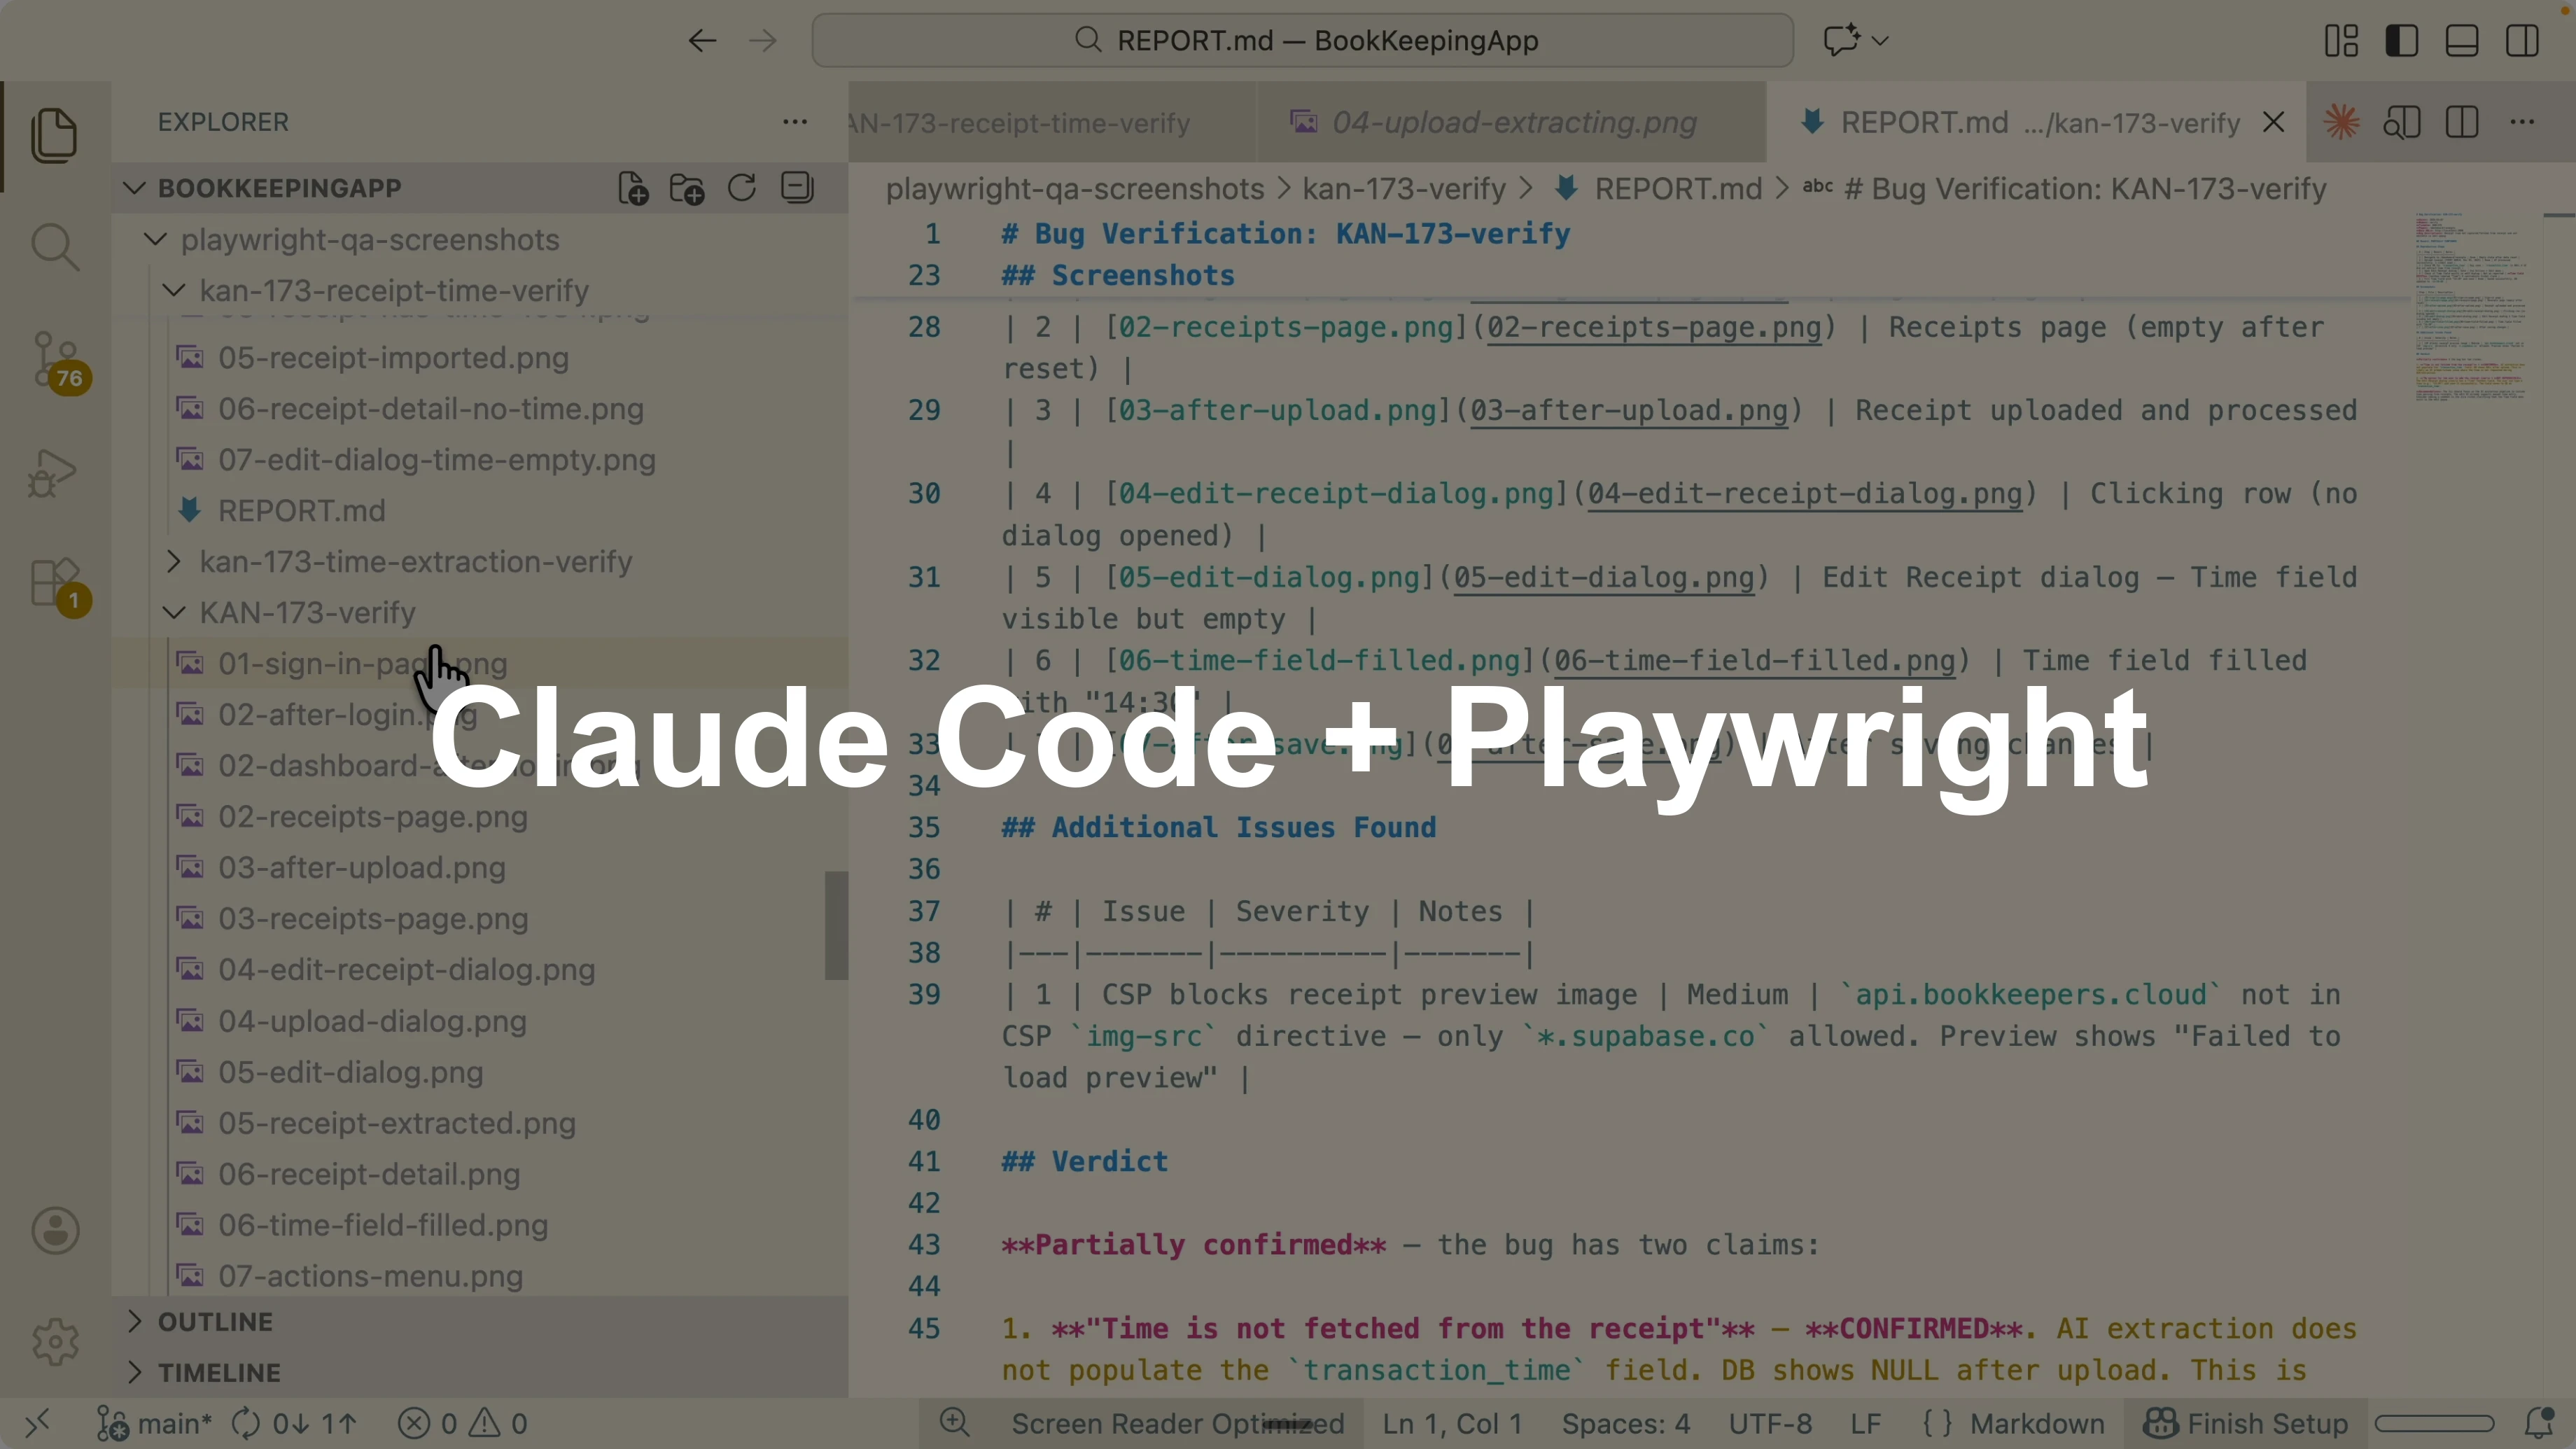This screenshot has height=1449, width=2576.
Task: Click the main* branch in status bar
Action: (x=154, y=1423)
